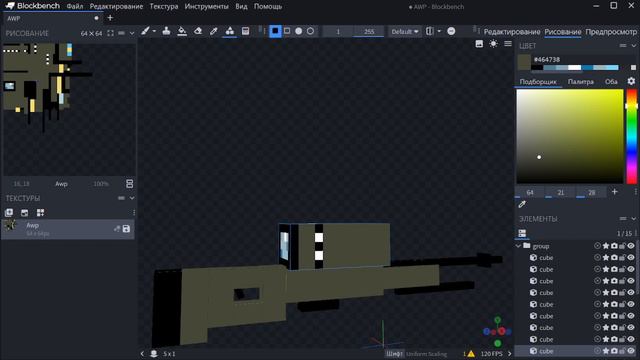Open the Вид menu
The width and height of the screenshot is (640, 360).
(241, 7)
